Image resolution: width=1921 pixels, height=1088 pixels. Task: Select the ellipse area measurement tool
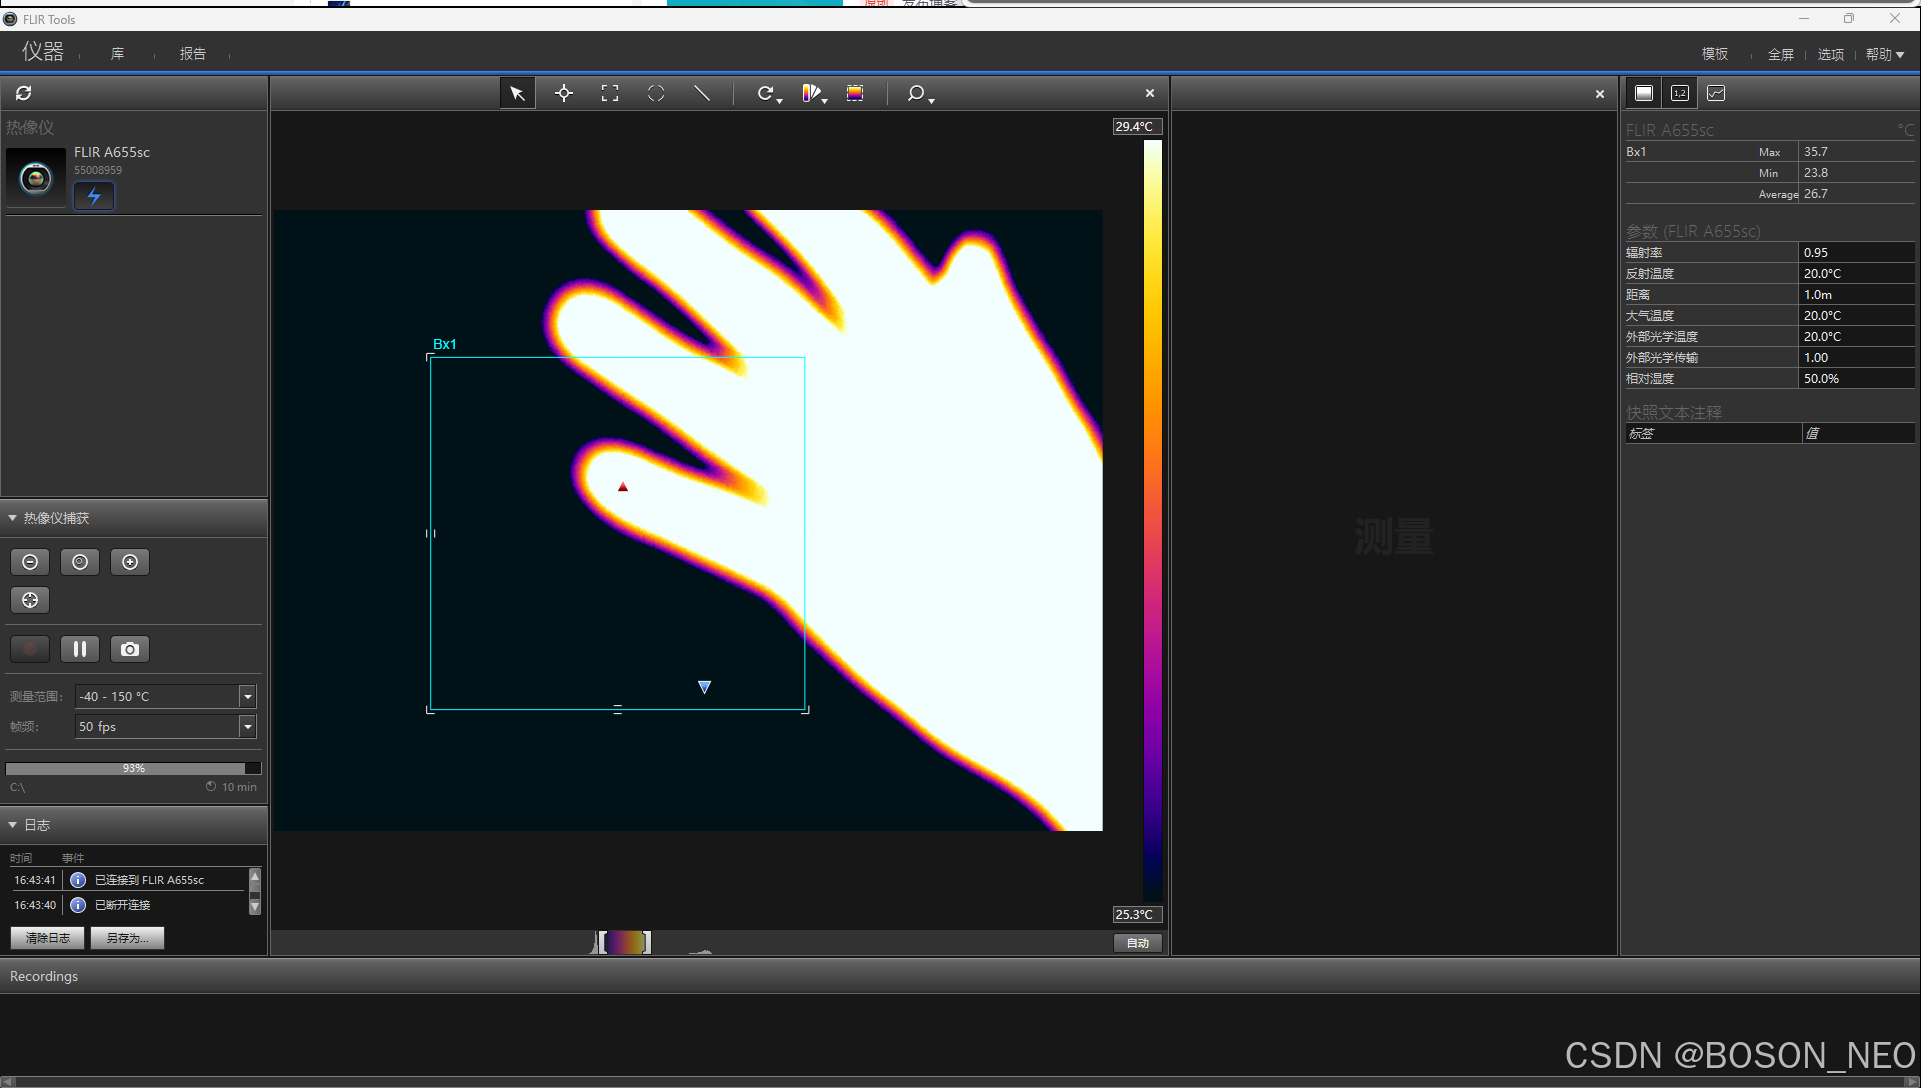[x=656, y=93]
